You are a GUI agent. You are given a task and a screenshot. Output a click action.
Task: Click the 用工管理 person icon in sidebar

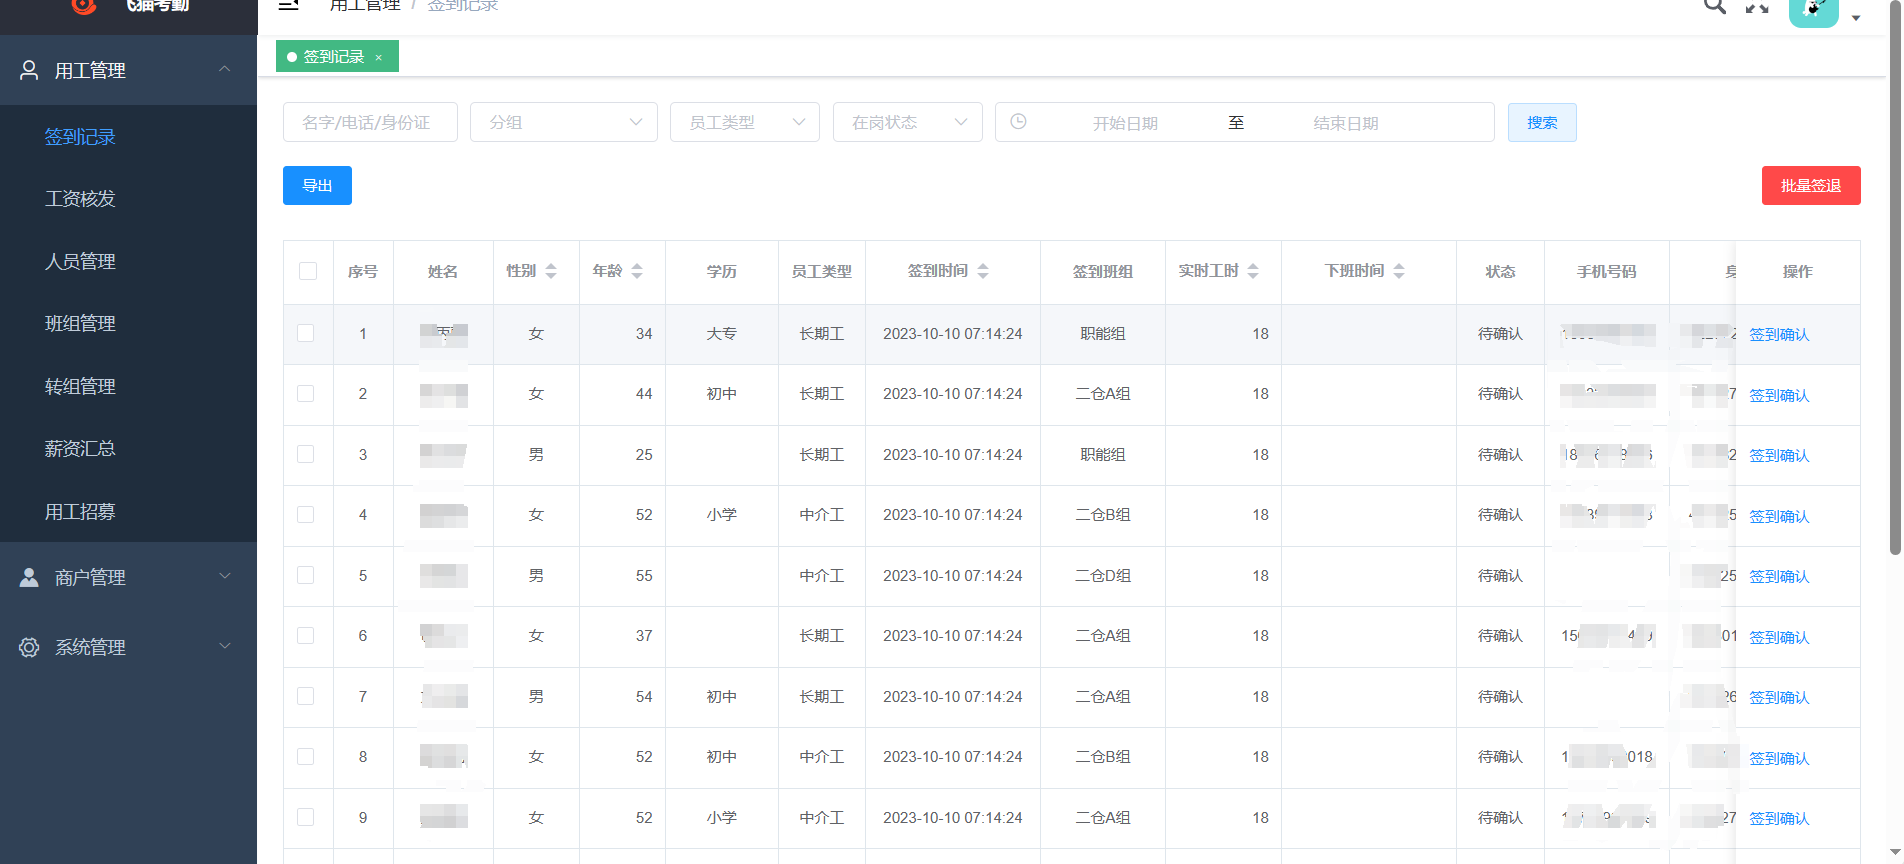click(x=29, y=70)
